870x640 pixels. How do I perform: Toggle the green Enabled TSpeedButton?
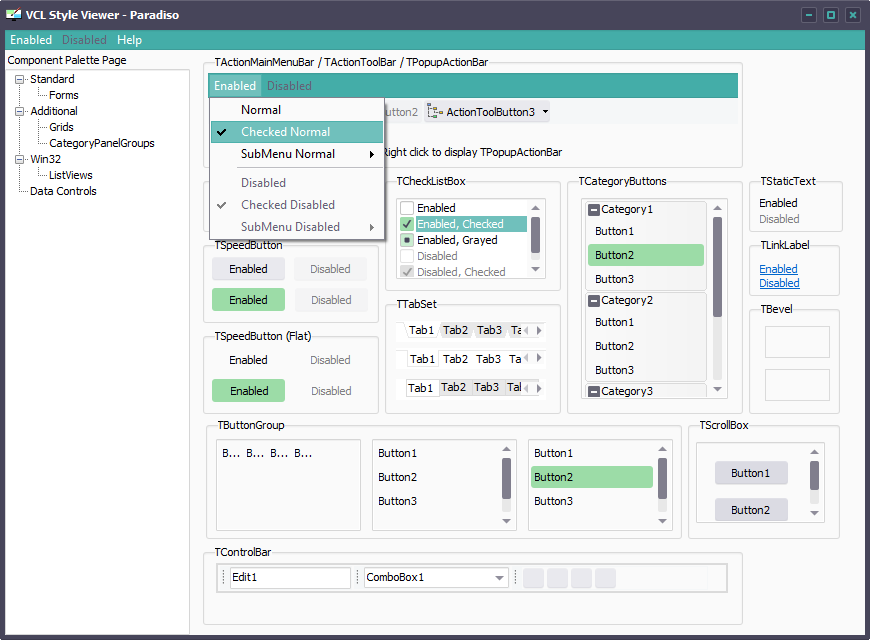[249, 300]
